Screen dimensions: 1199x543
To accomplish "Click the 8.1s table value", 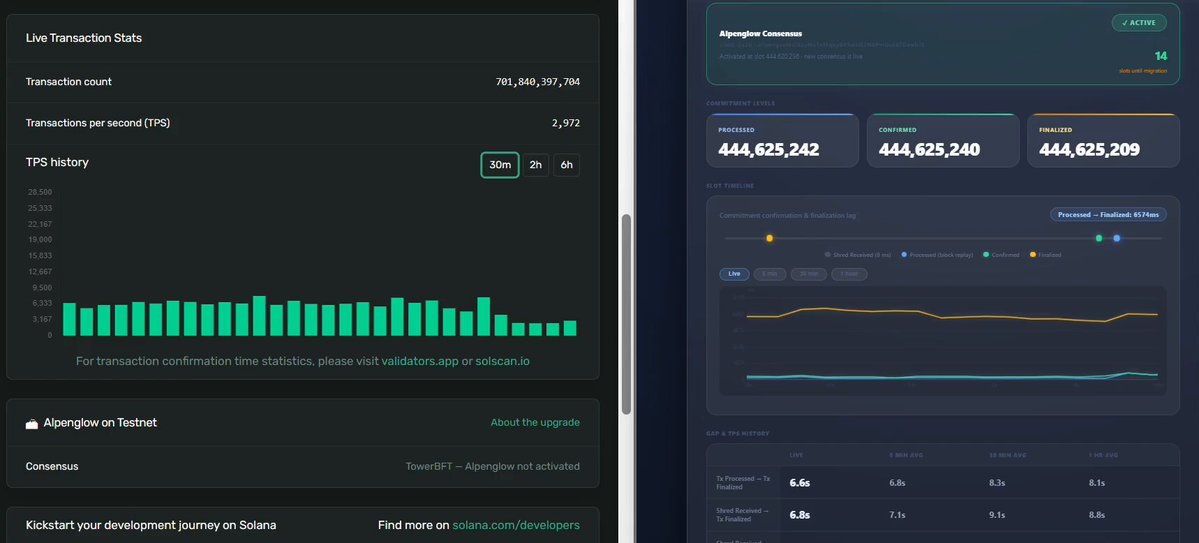I will [x=1097, y=483].
